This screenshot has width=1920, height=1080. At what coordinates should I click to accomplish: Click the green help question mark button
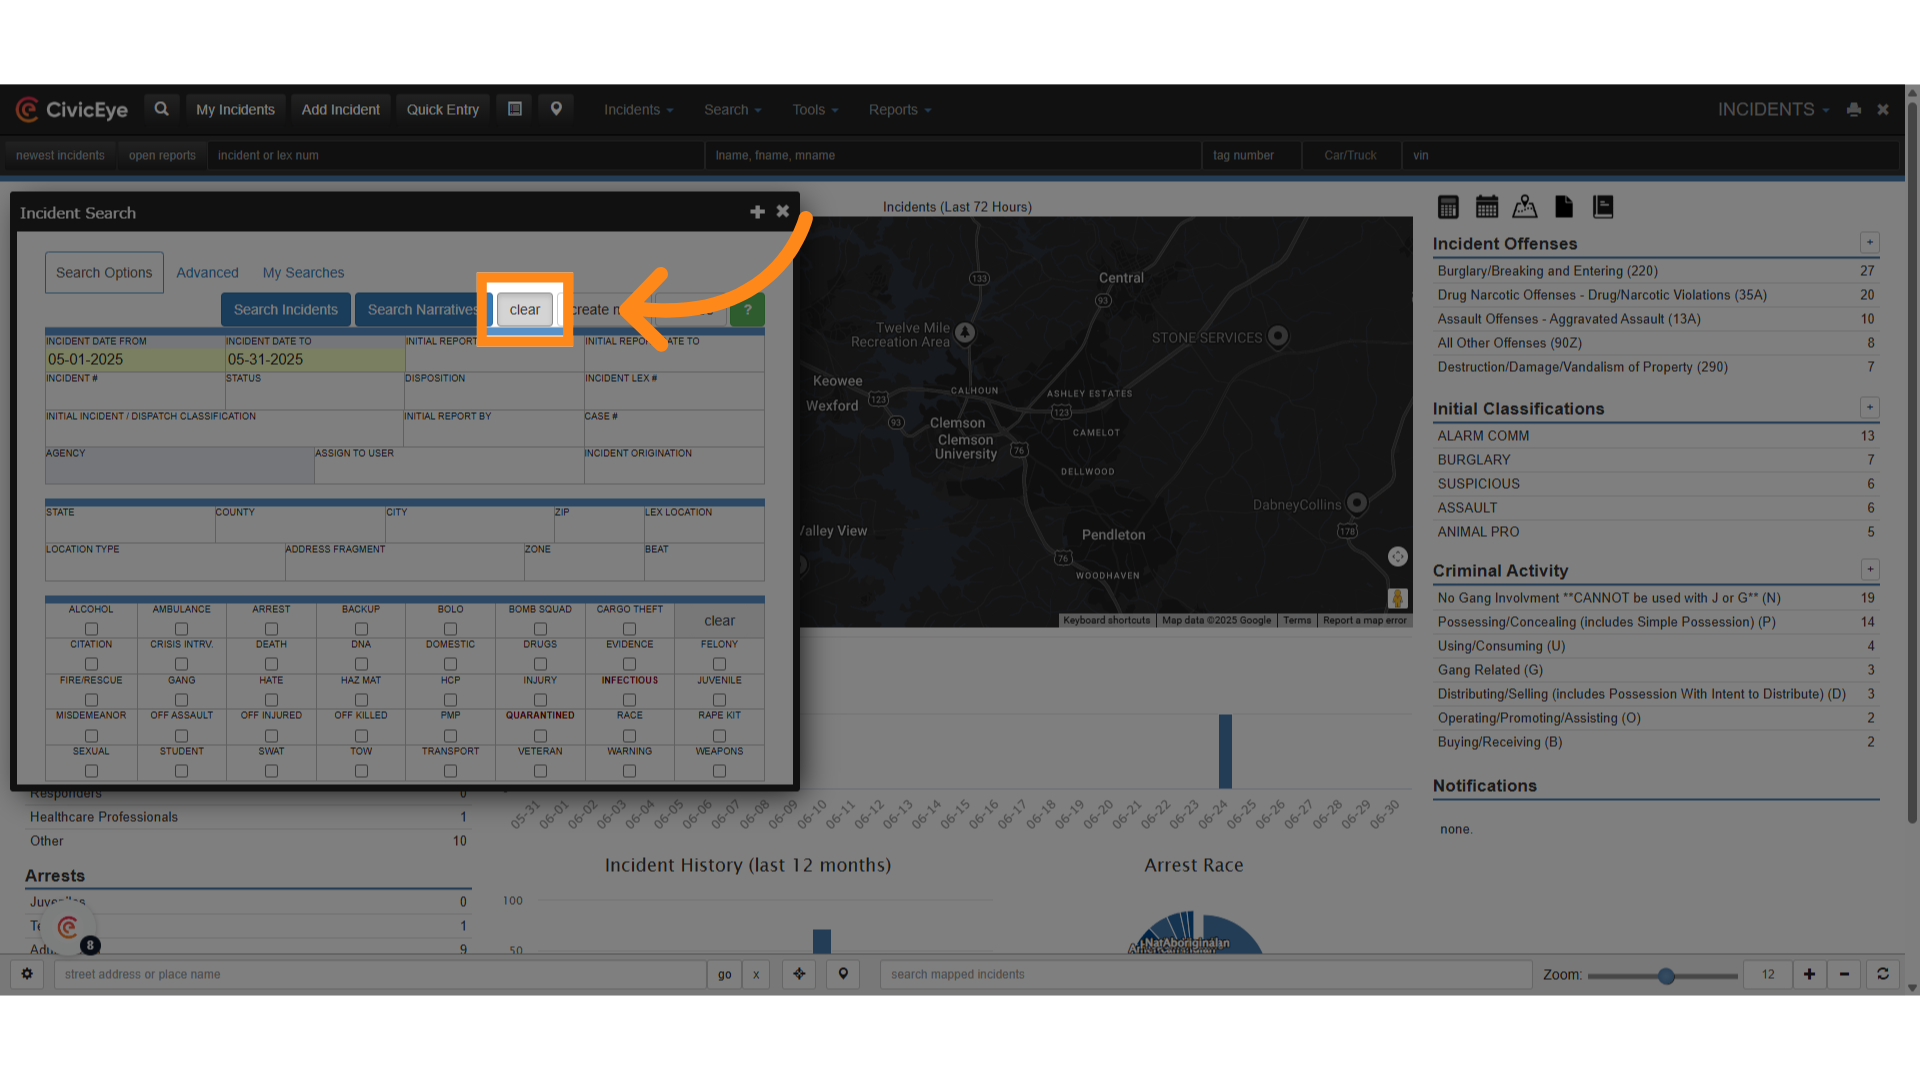[747, 310]
